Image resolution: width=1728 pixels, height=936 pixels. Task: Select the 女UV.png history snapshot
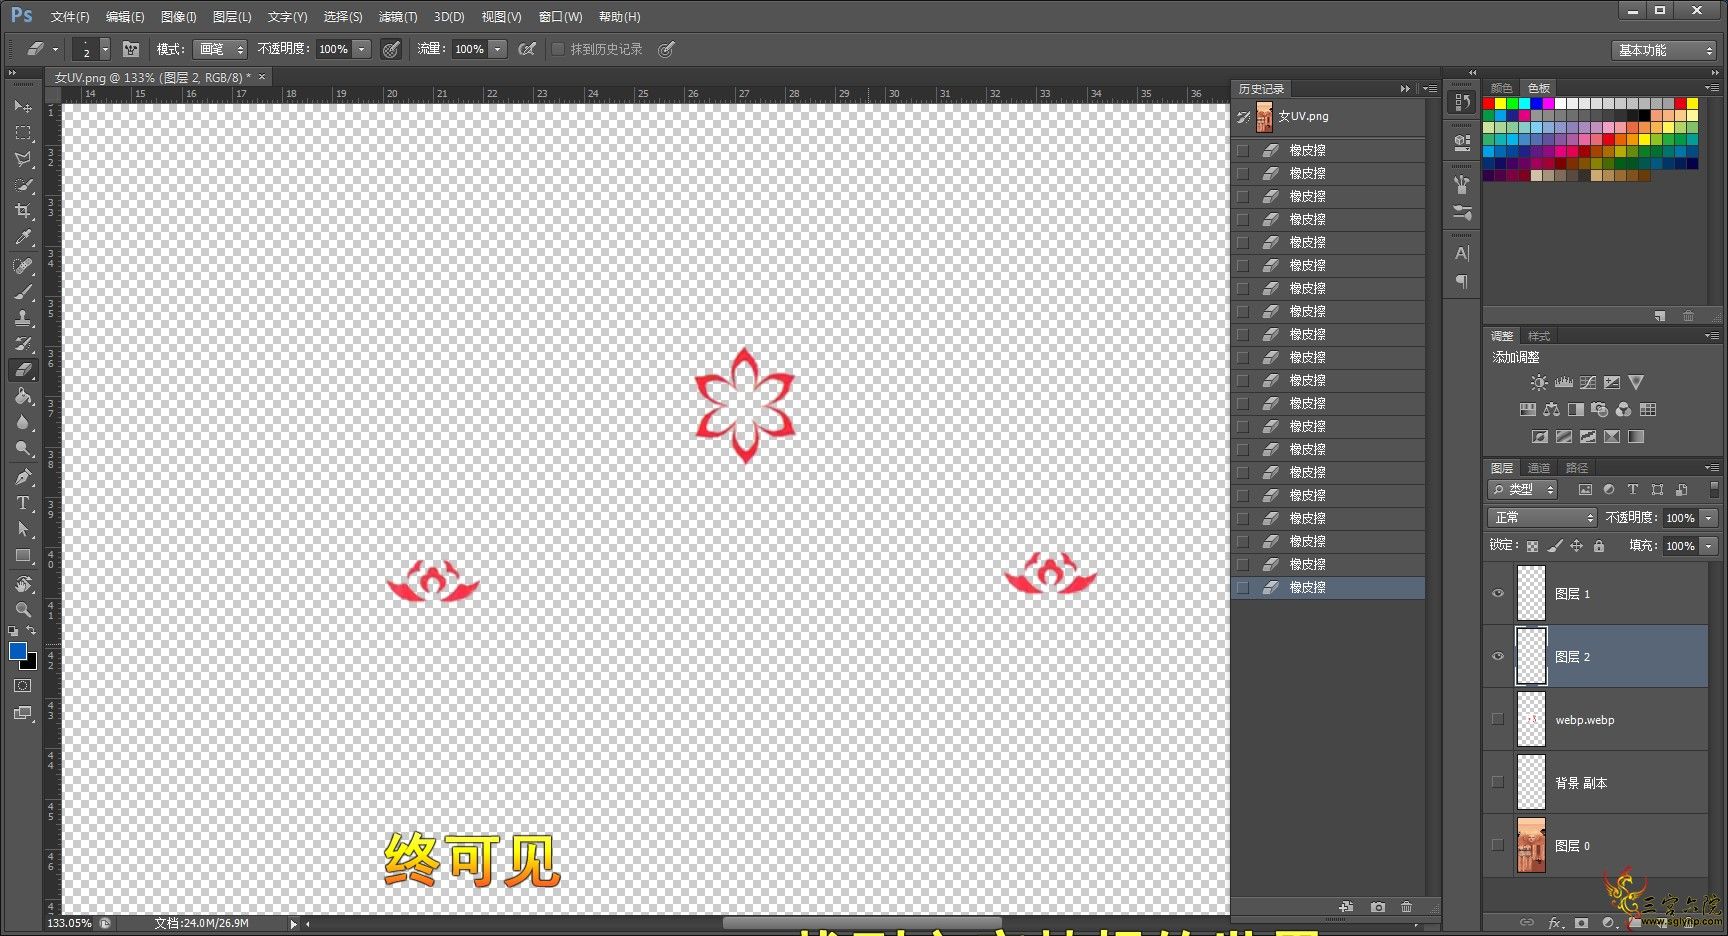1328,116
